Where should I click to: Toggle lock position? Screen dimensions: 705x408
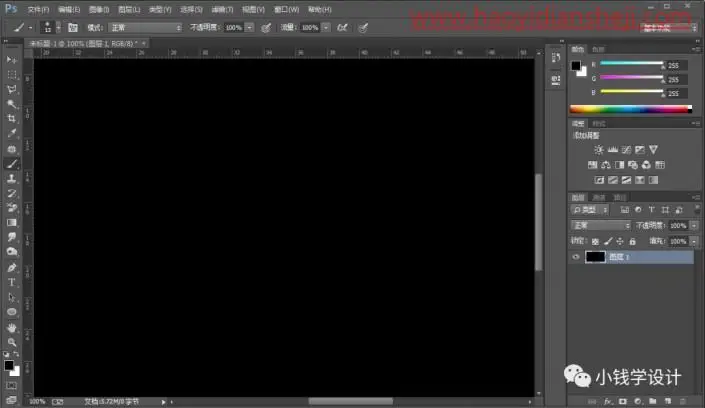pos(620,242)
